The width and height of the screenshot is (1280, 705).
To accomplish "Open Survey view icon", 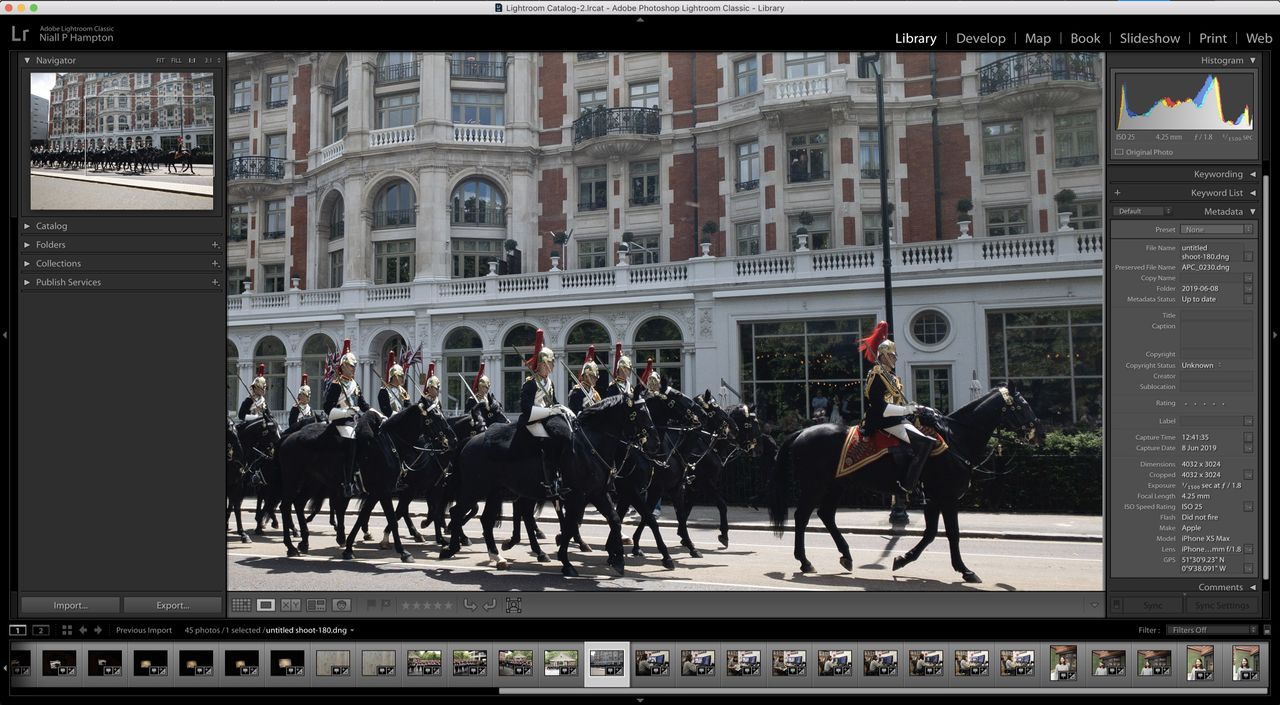I will point(316,605).
